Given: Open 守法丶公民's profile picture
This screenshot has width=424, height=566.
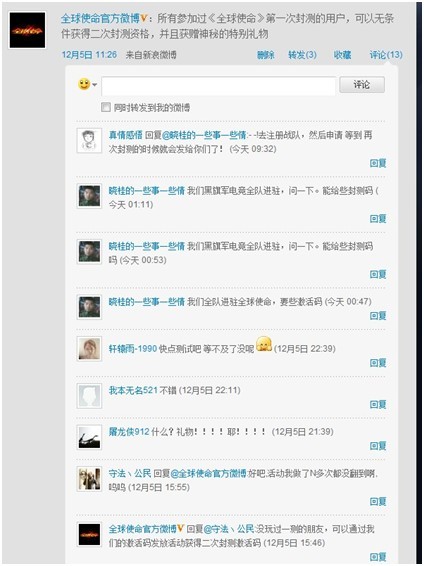Looking at the screenshot, I should (x=89, y=479).
